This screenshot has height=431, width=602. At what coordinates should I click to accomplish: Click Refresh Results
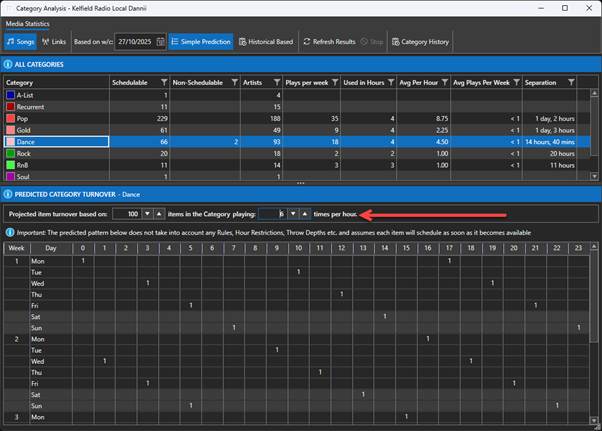click(329, 42)
